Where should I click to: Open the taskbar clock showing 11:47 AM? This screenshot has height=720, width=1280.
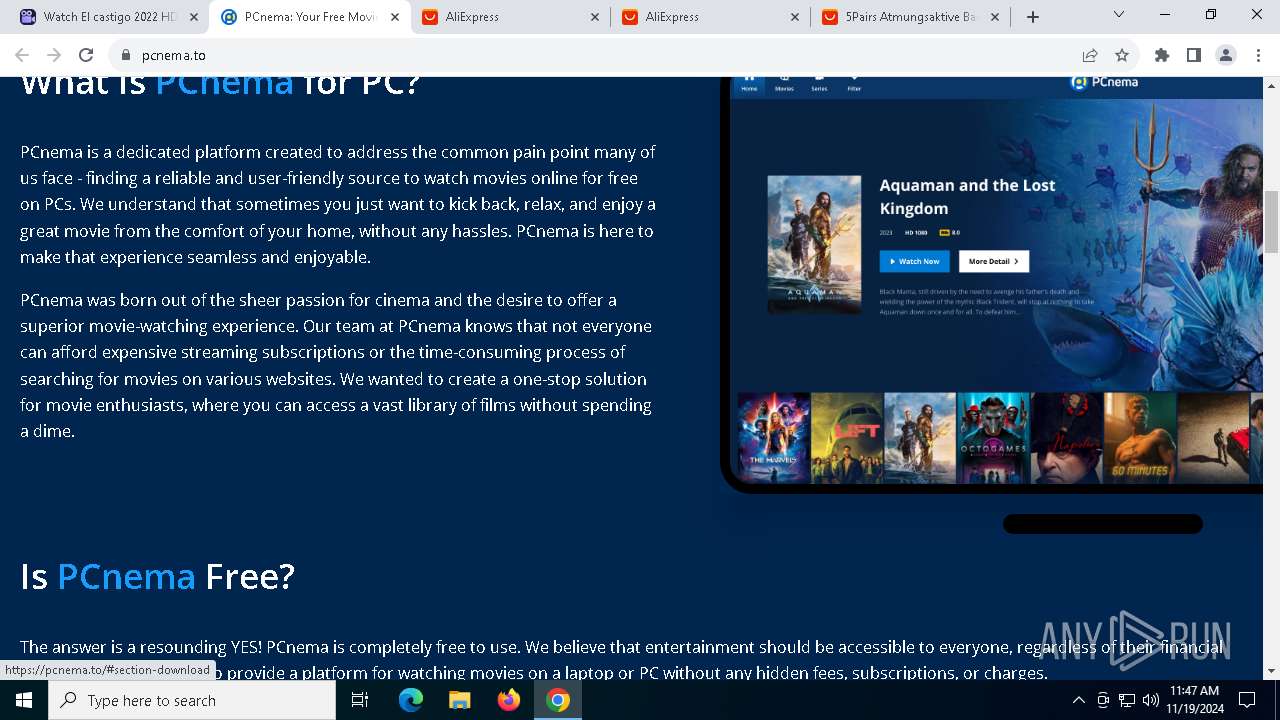click(1194, 700)
